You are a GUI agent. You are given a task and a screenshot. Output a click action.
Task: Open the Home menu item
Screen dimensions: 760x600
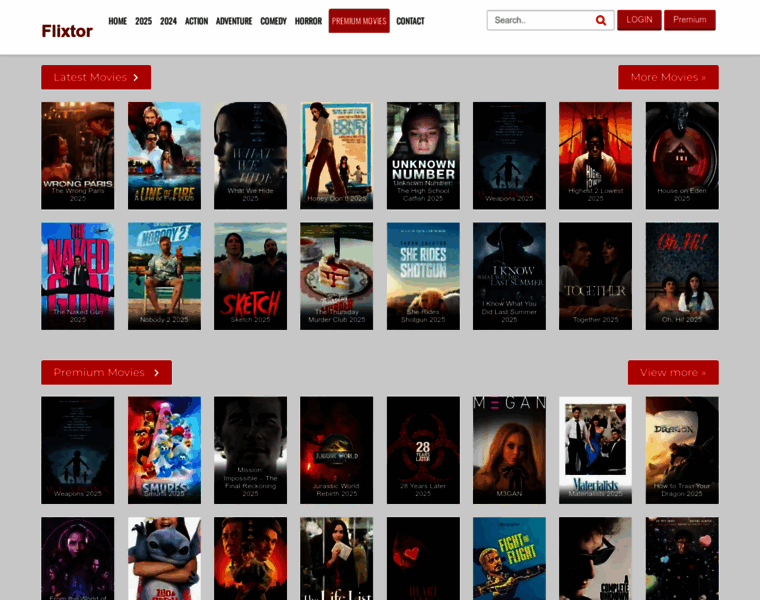[117, 21]
